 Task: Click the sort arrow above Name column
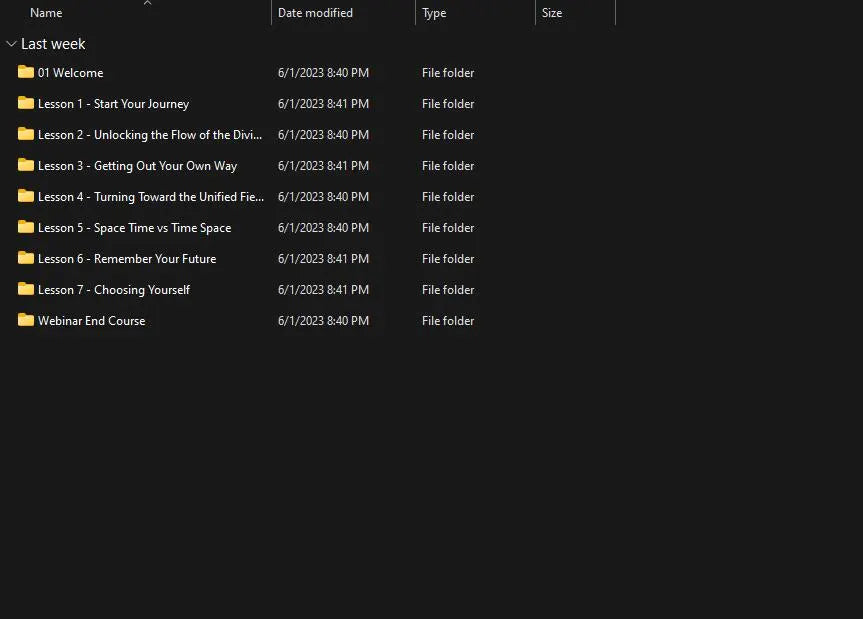click(x=147, y=3)
